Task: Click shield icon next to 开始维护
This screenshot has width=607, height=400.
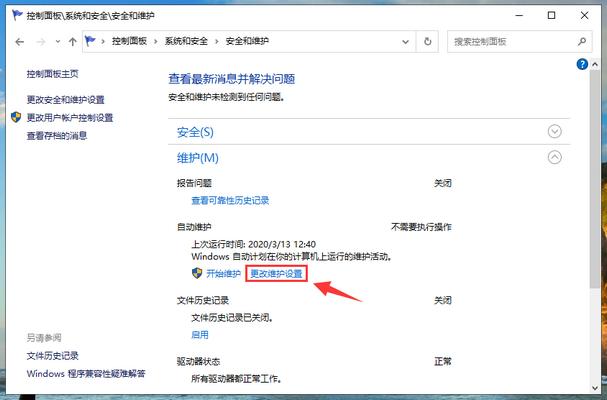Action: click(x=197, y=273)
